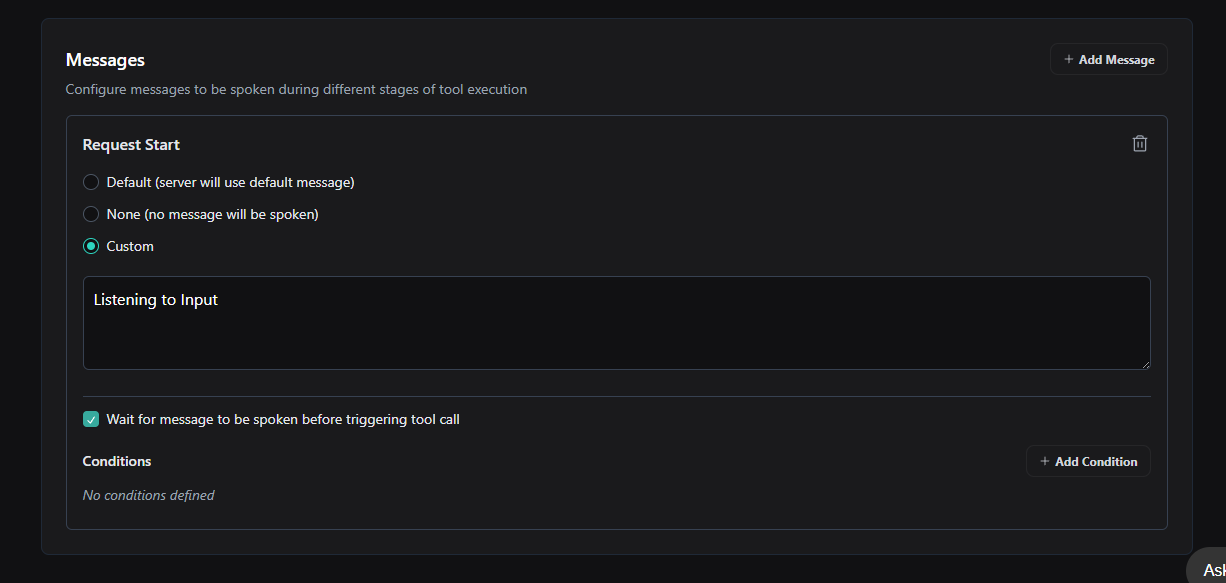
Task: Click the Messages section title
Action: pos(105,60)
